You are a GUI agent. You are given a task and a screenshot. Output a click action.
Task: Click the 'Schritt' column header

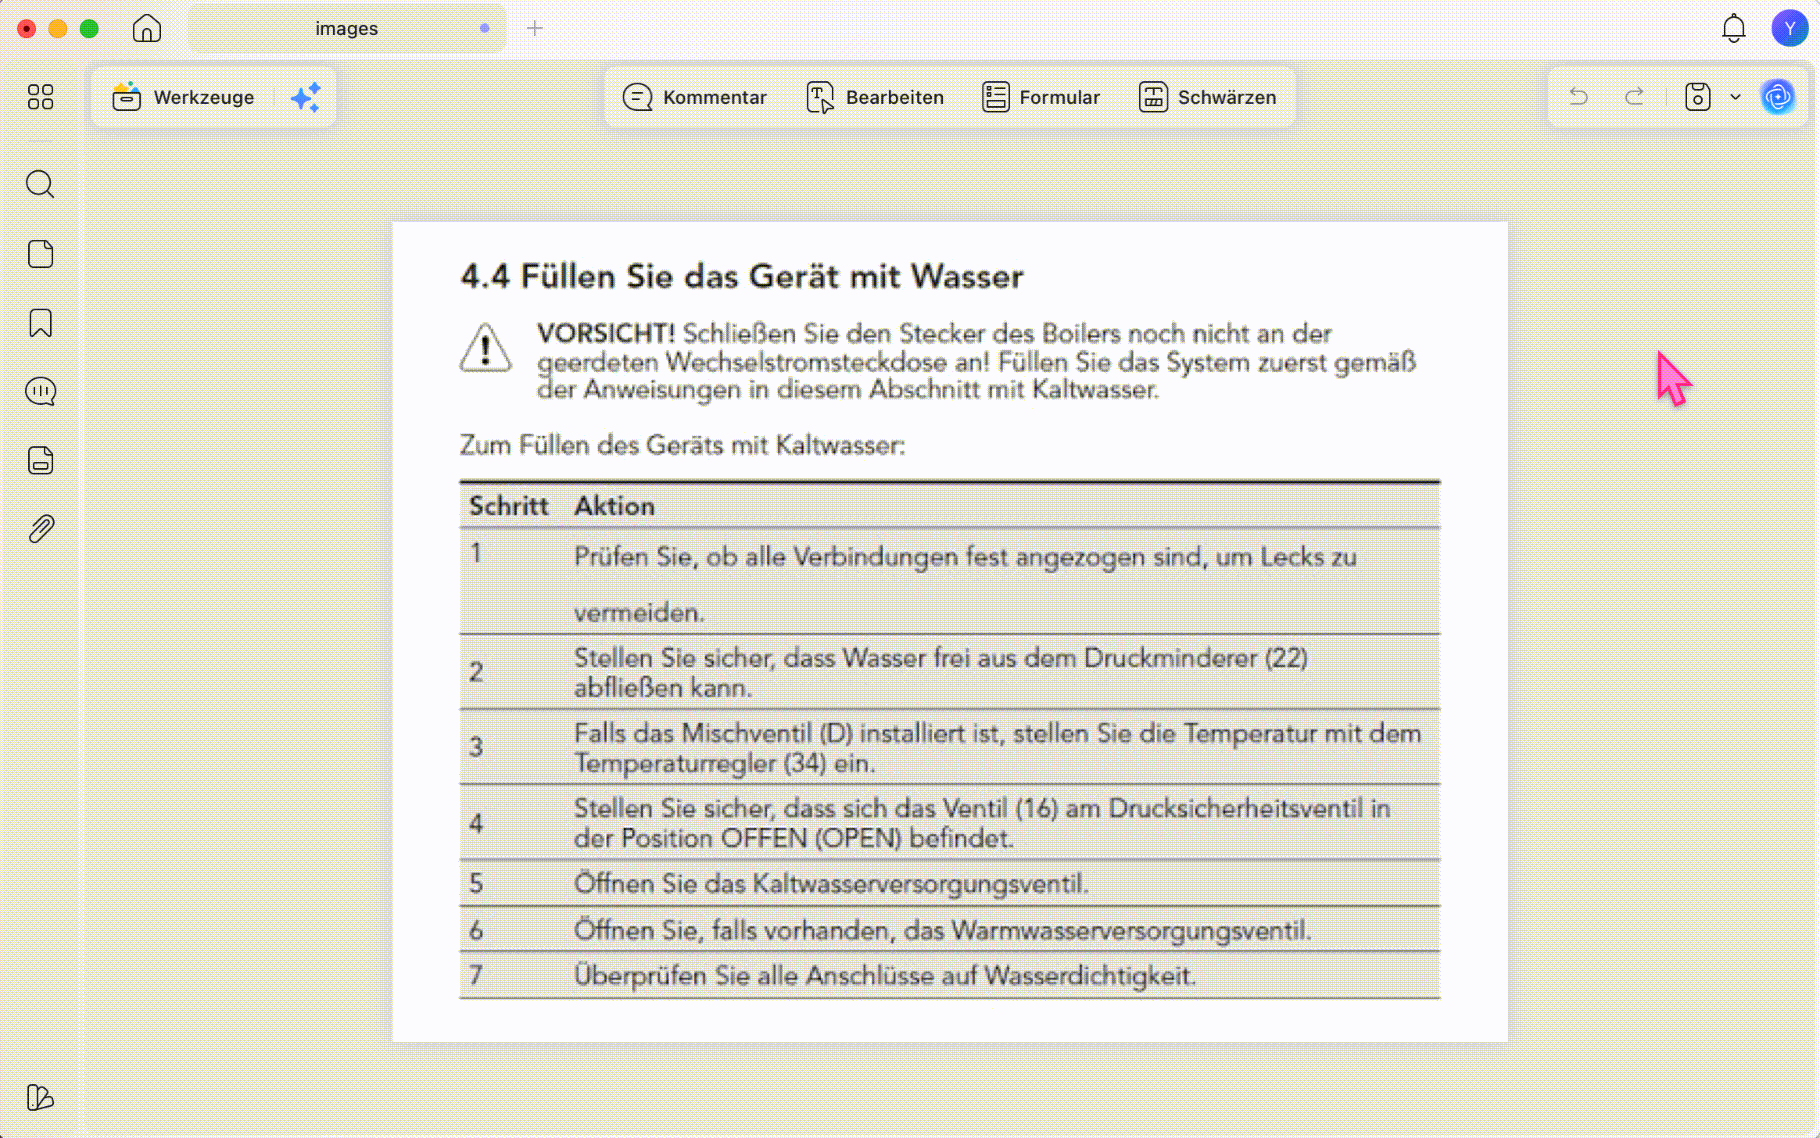(509, 506)
